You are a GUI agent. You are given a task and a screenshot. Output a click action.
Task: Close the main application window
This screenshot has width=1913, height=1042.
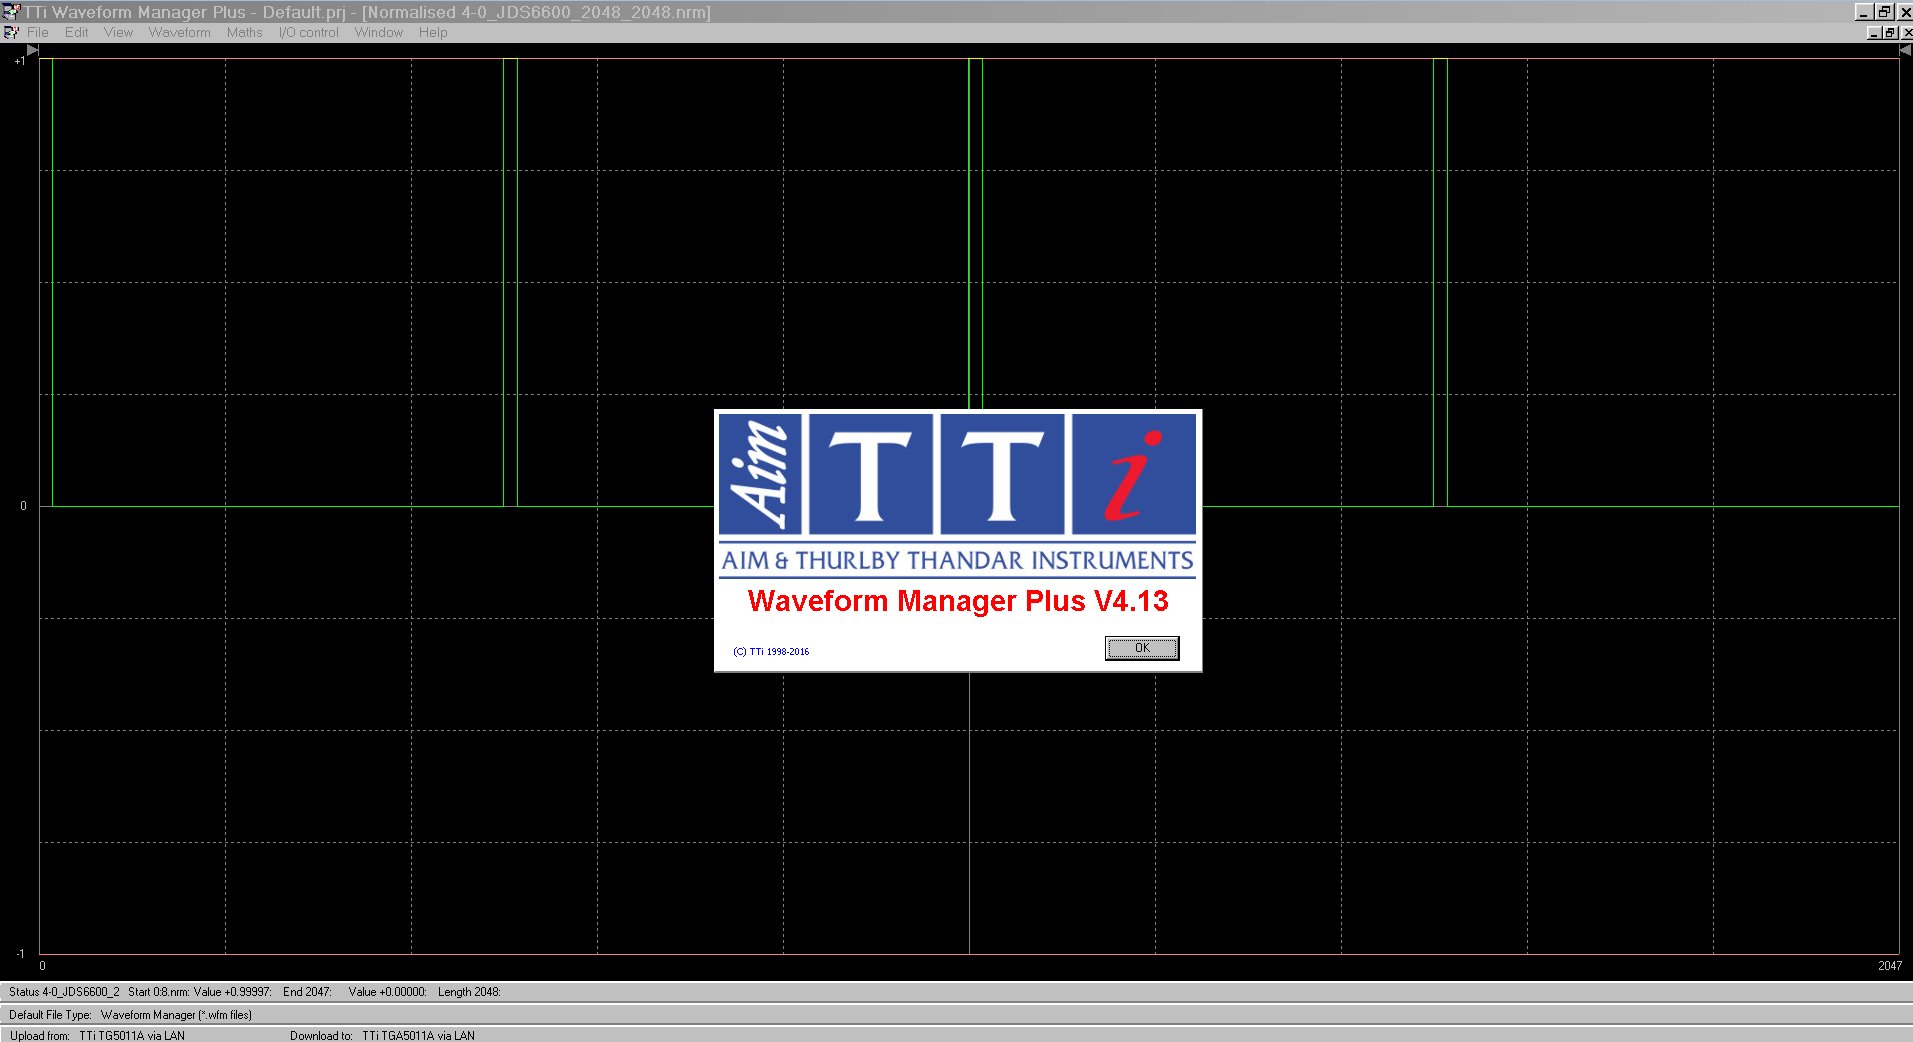click(1904, 12)
